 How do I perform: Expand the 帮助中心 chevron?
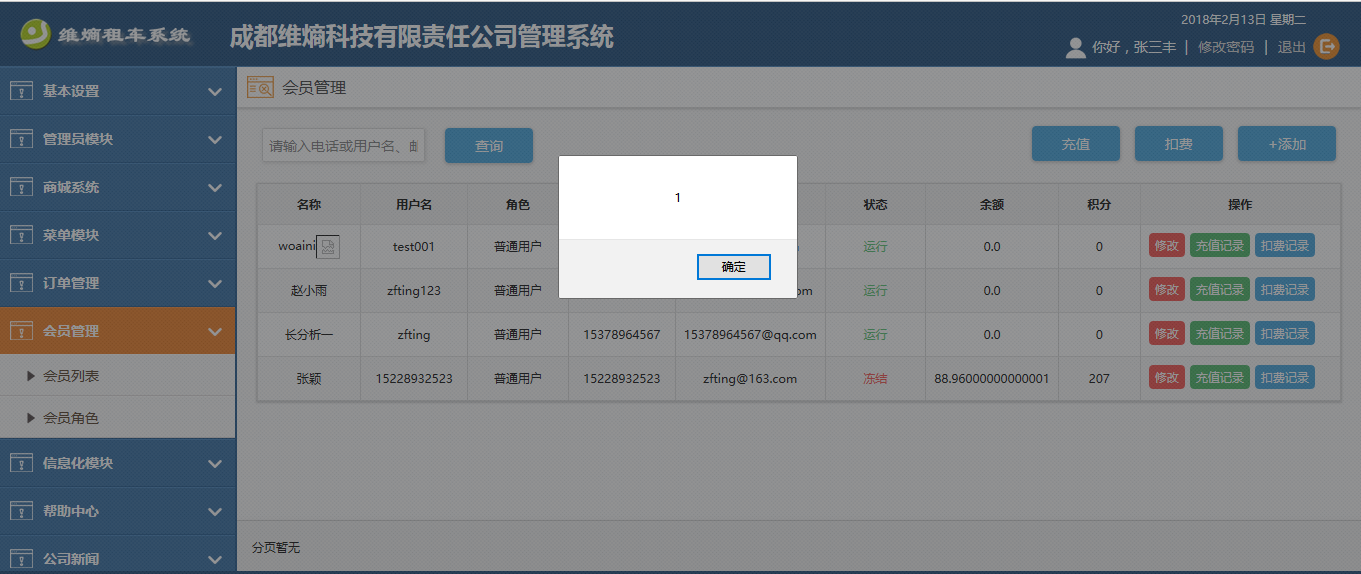point(214,512)
